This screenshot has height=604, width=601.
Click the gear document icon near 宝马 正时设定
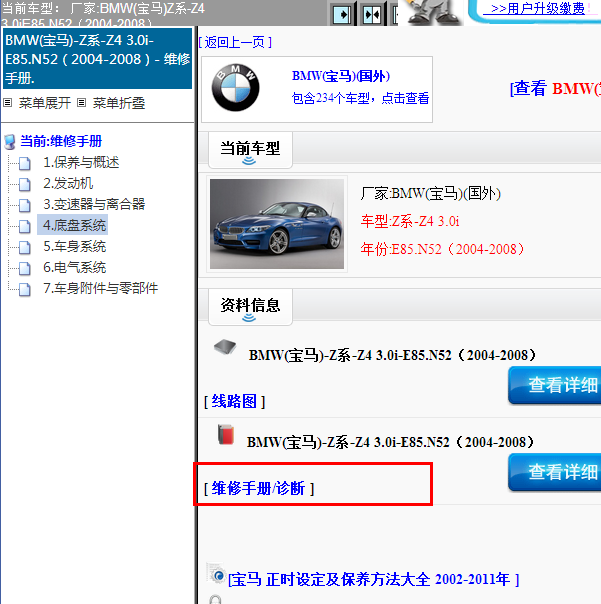pos(216,575)
